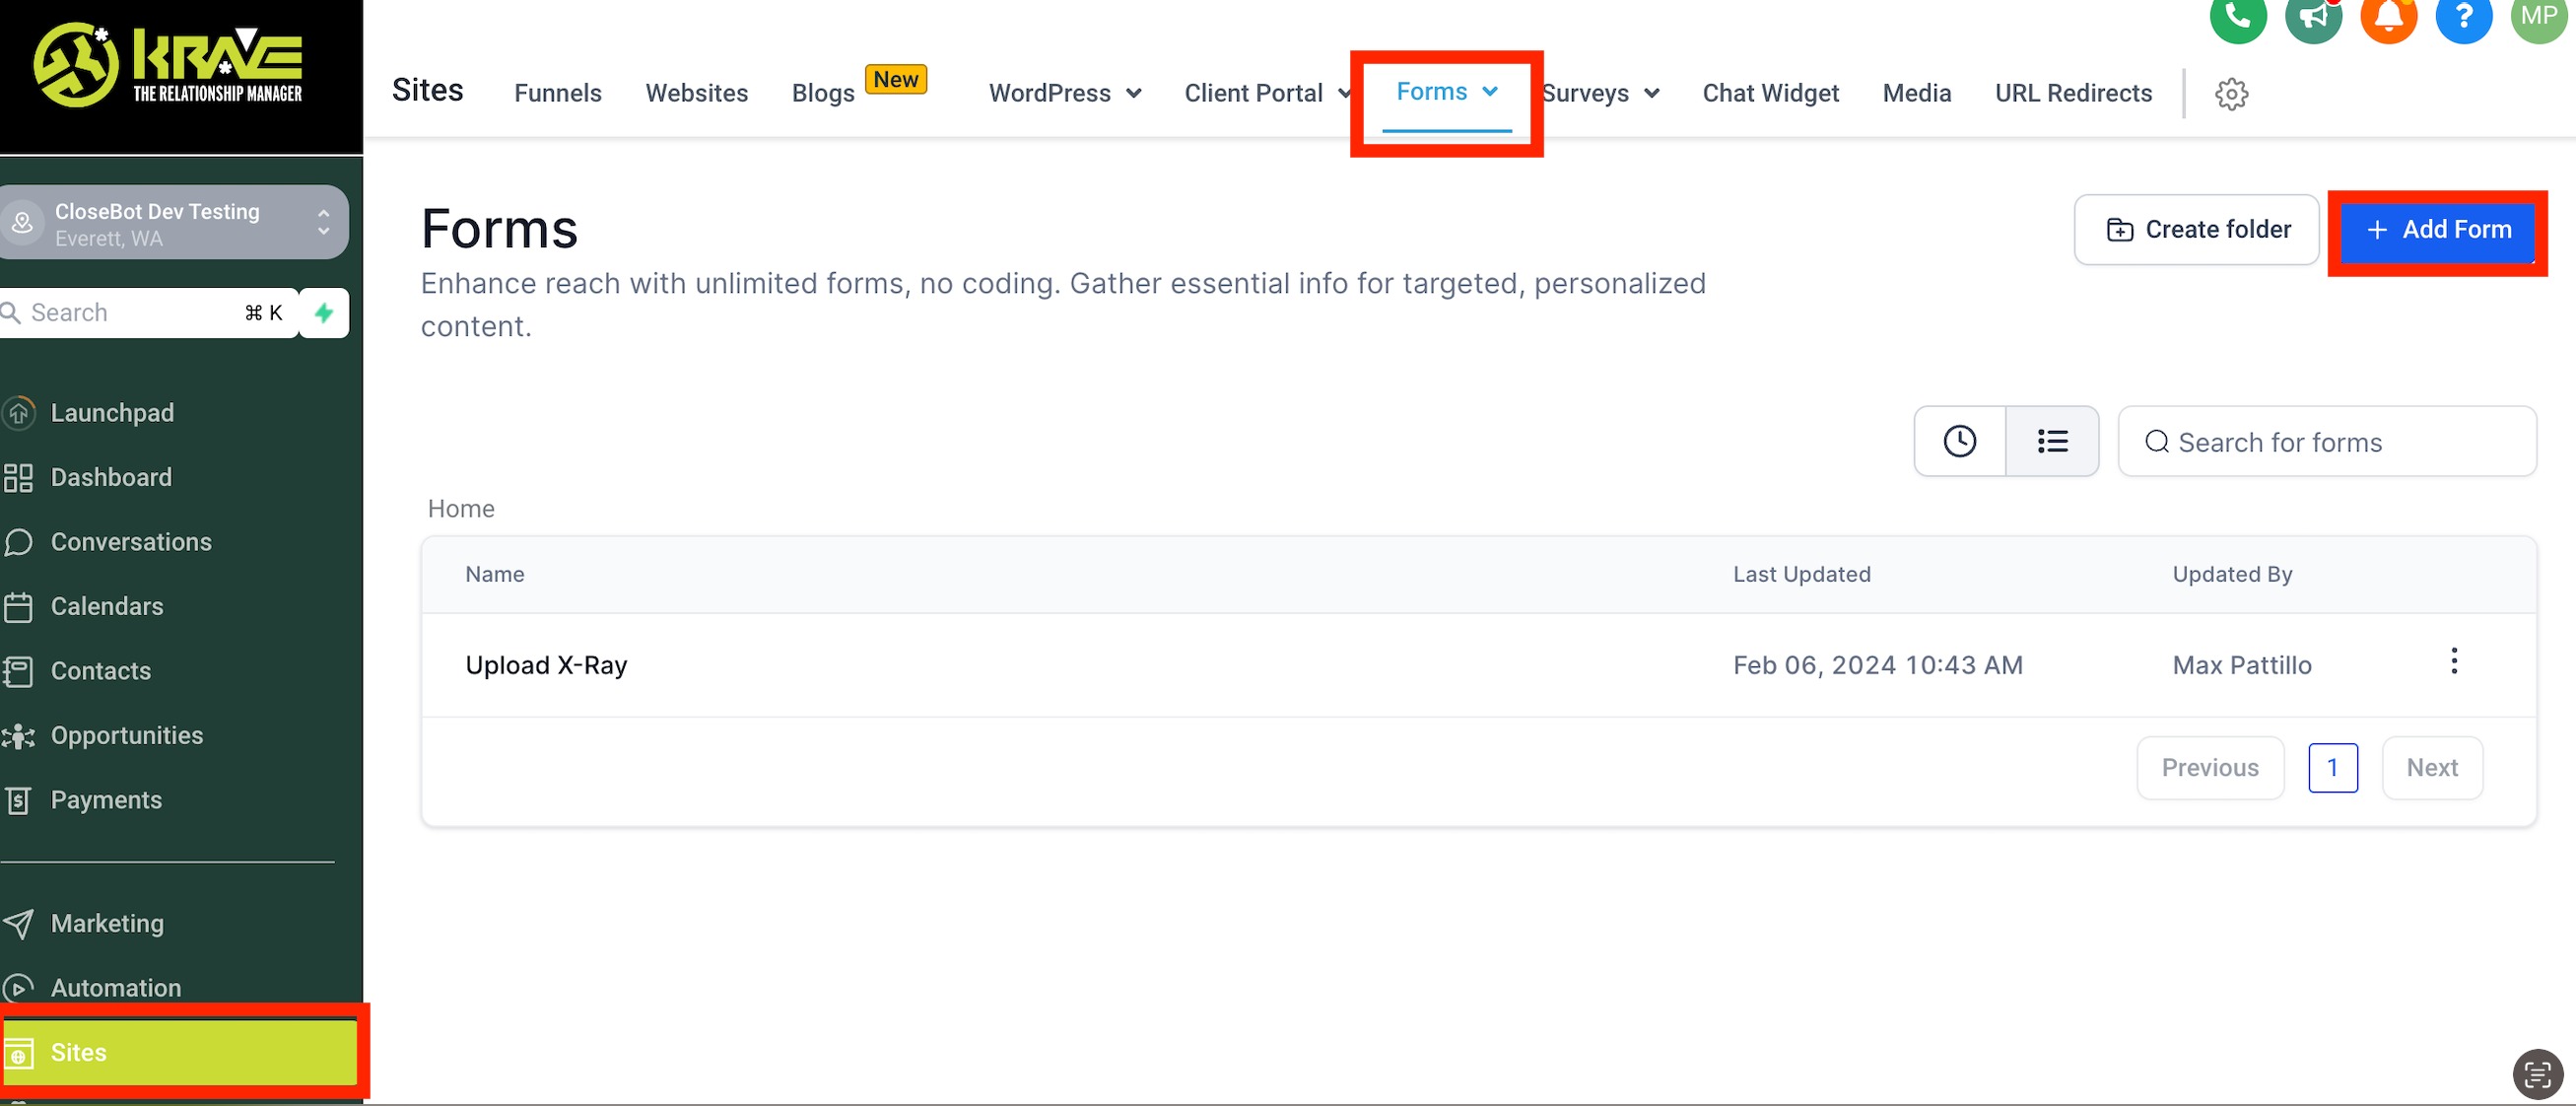
Task: Expand the WordPress dropdown menu
Action: 1064,93
